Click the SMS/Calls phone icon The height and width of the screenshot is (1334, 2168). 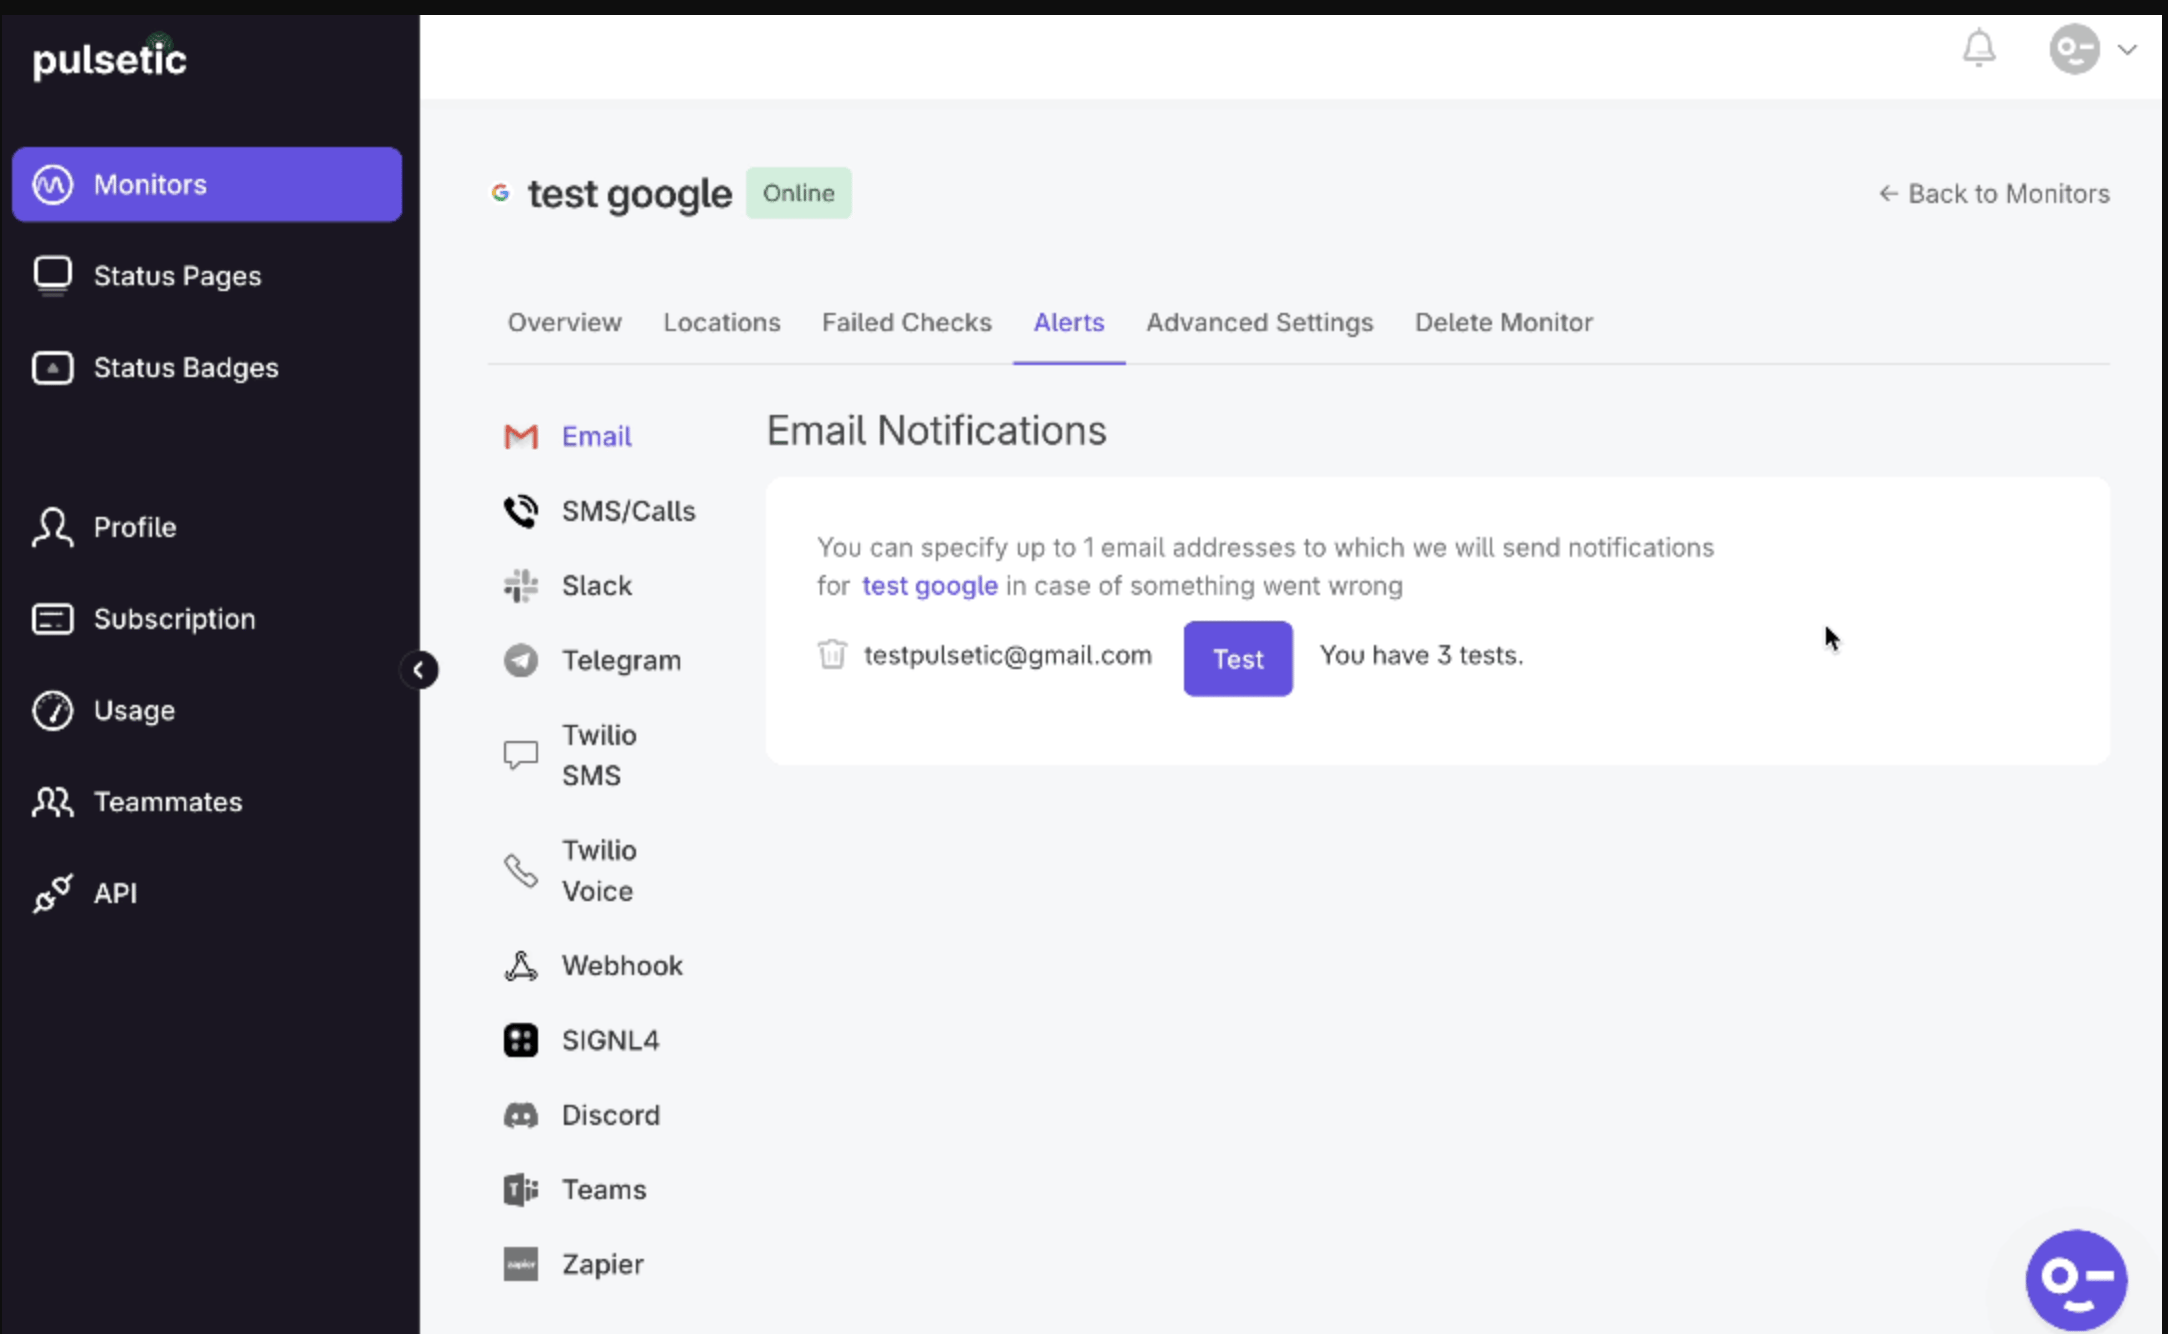coord(520,511)
